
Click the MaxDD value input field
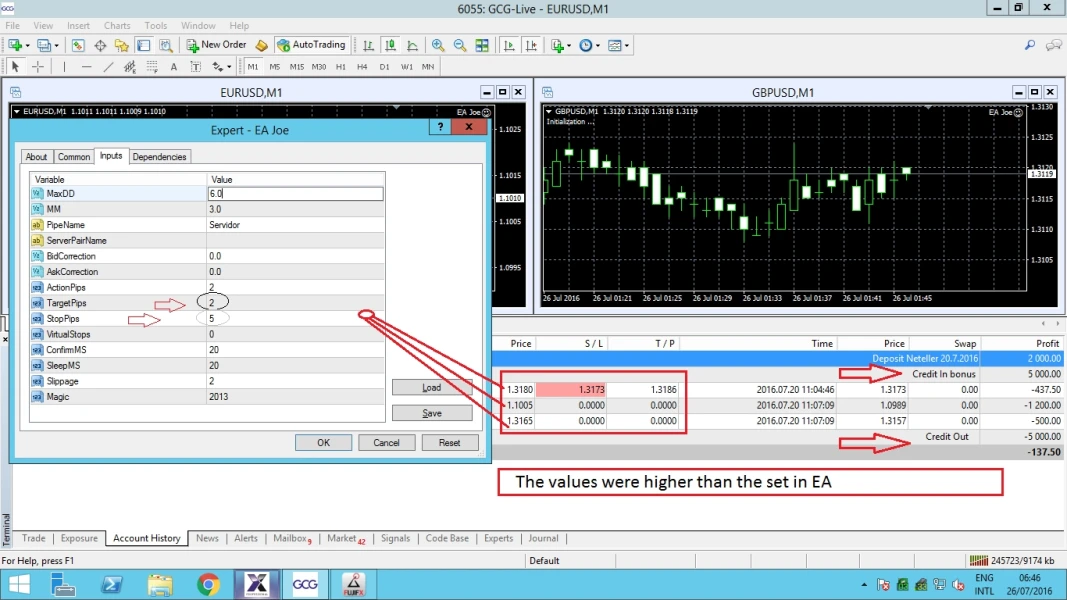295,194
